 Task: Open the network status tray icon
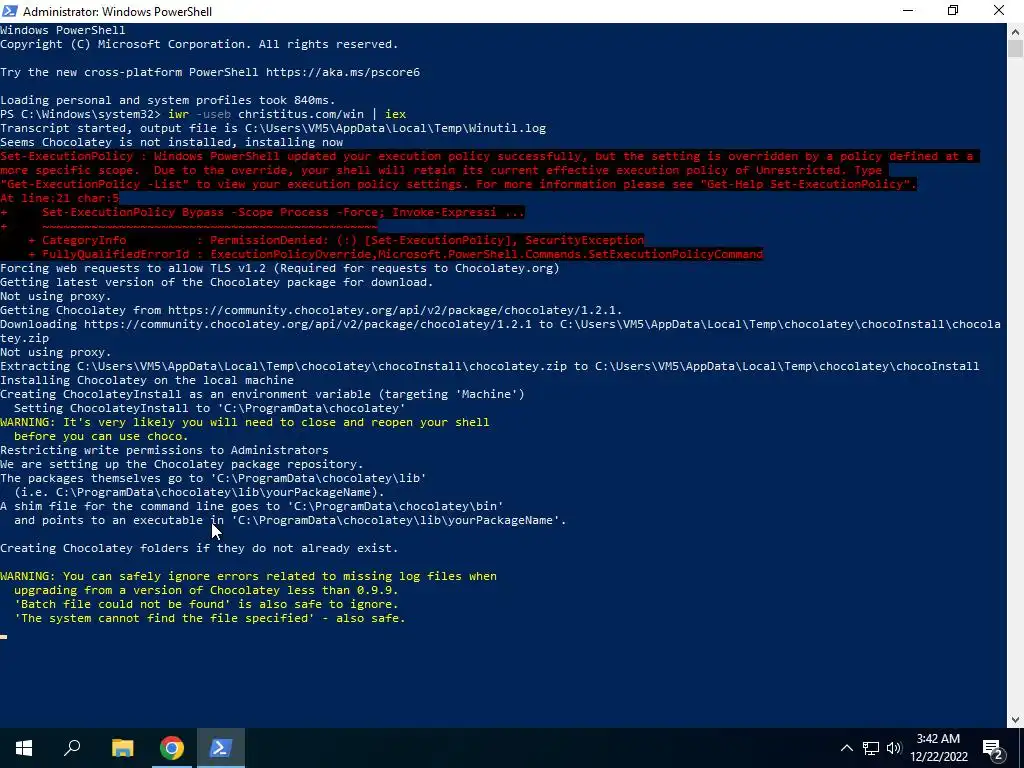coord(871,748)
